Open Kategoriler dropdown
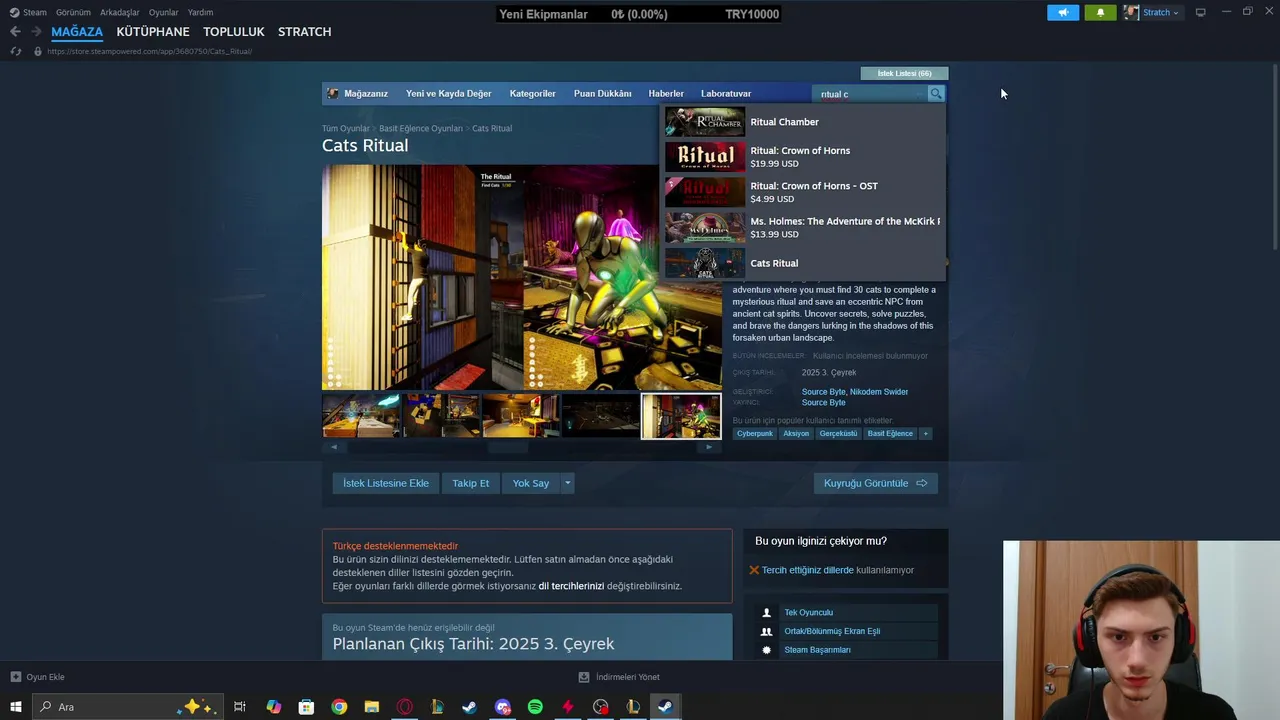Screen dimensions: 1280x720 coord(533,94)
